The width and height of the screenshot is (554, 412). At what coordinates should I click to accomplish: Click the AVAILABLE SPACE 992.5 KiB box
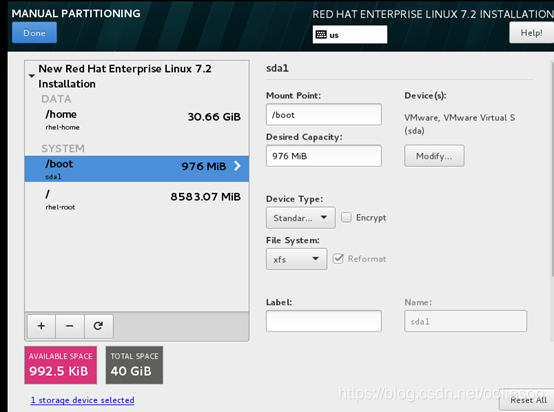pyautogui.click(x=60, y=365)
